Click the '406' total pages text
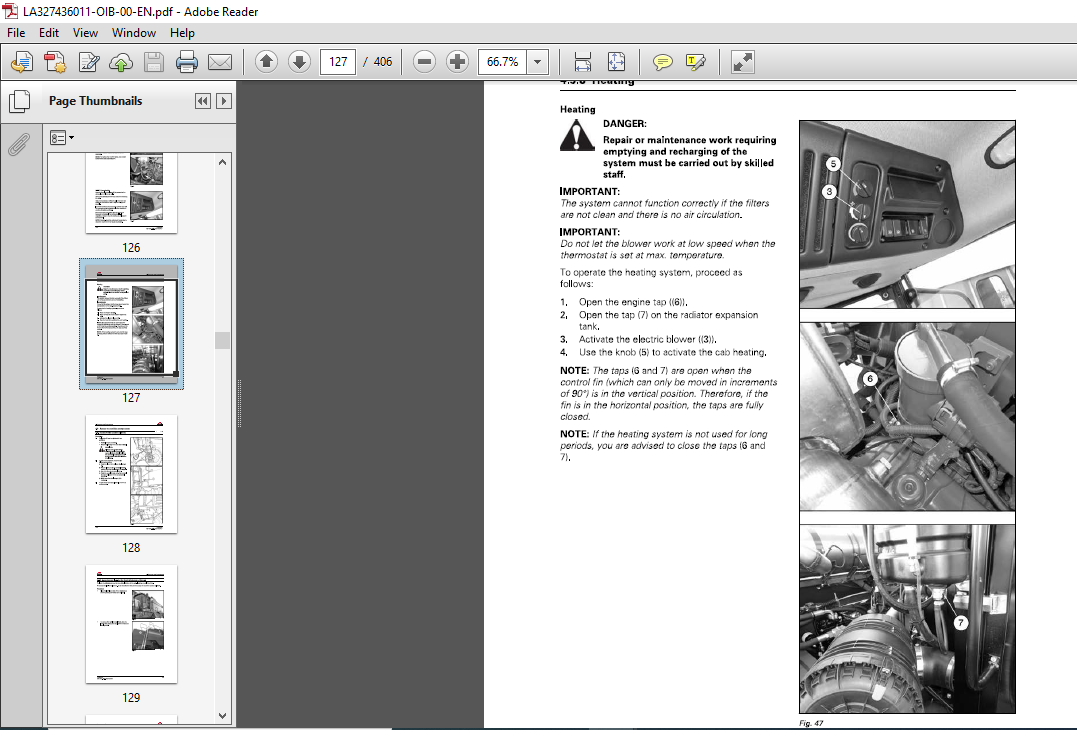Screen dimensions: 1077x730 [x=383, y=62]
